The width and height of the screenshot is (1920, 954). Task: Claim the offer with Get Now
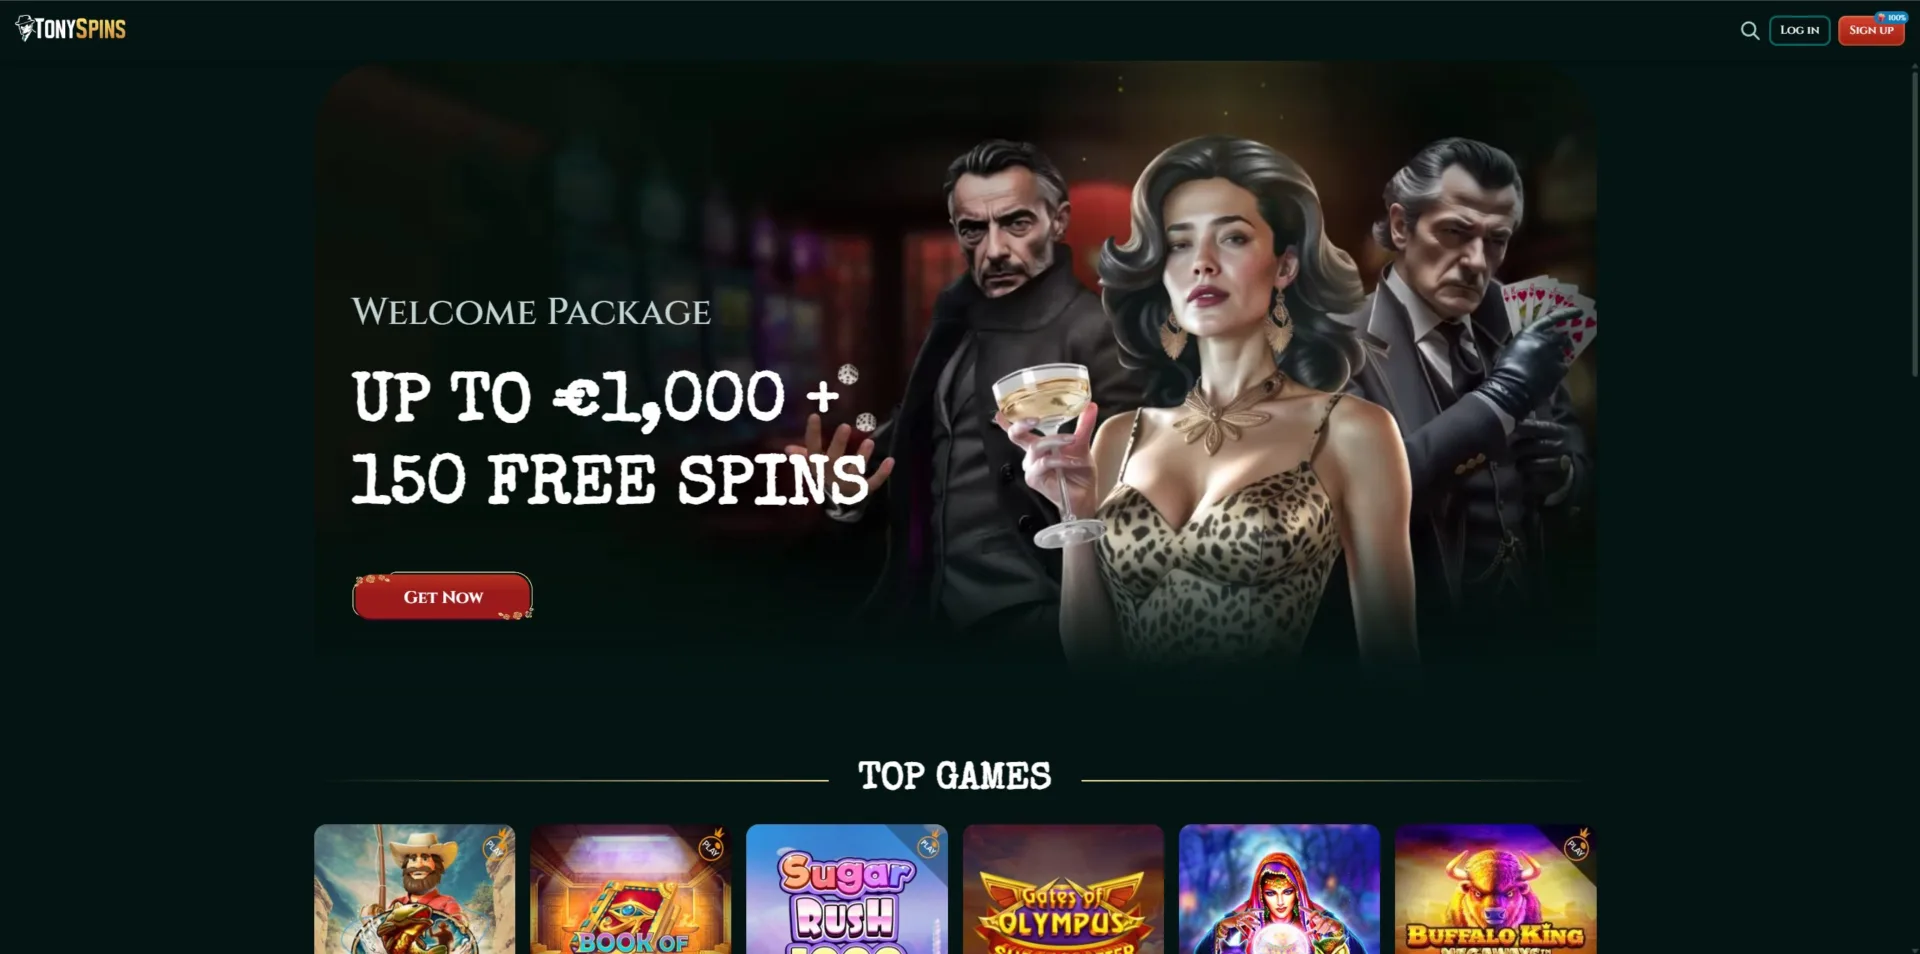[x=443, y=596]
